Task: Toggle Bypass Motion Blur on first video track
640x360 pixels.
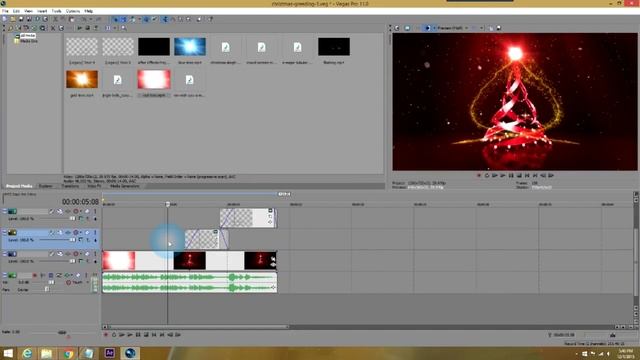Action: pos(51,211)
